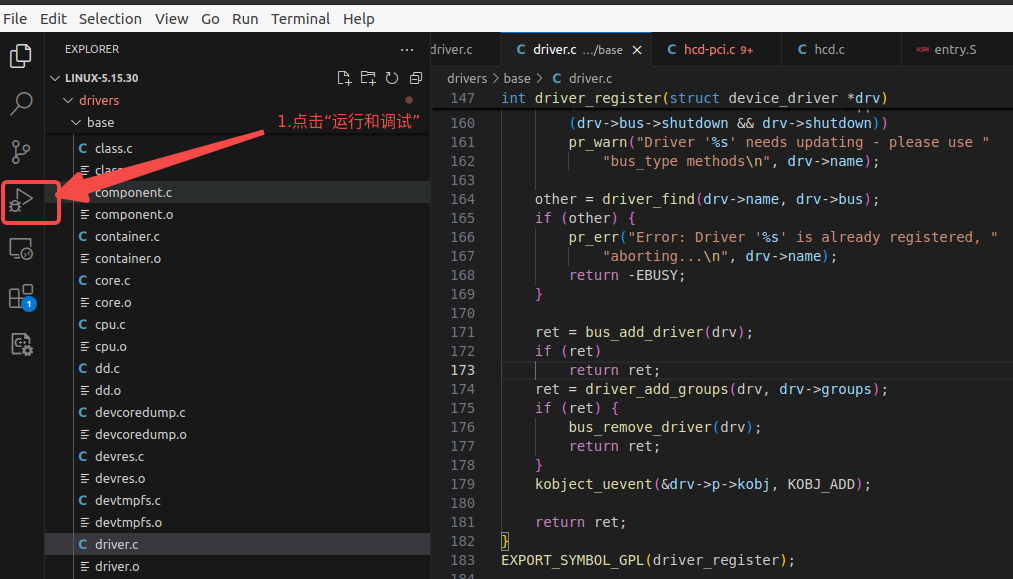Image resolution: width=1013 pixels, height=579 pixels.
Task: Open the Explorer view in activity bar
Action: tap(21, 56)
